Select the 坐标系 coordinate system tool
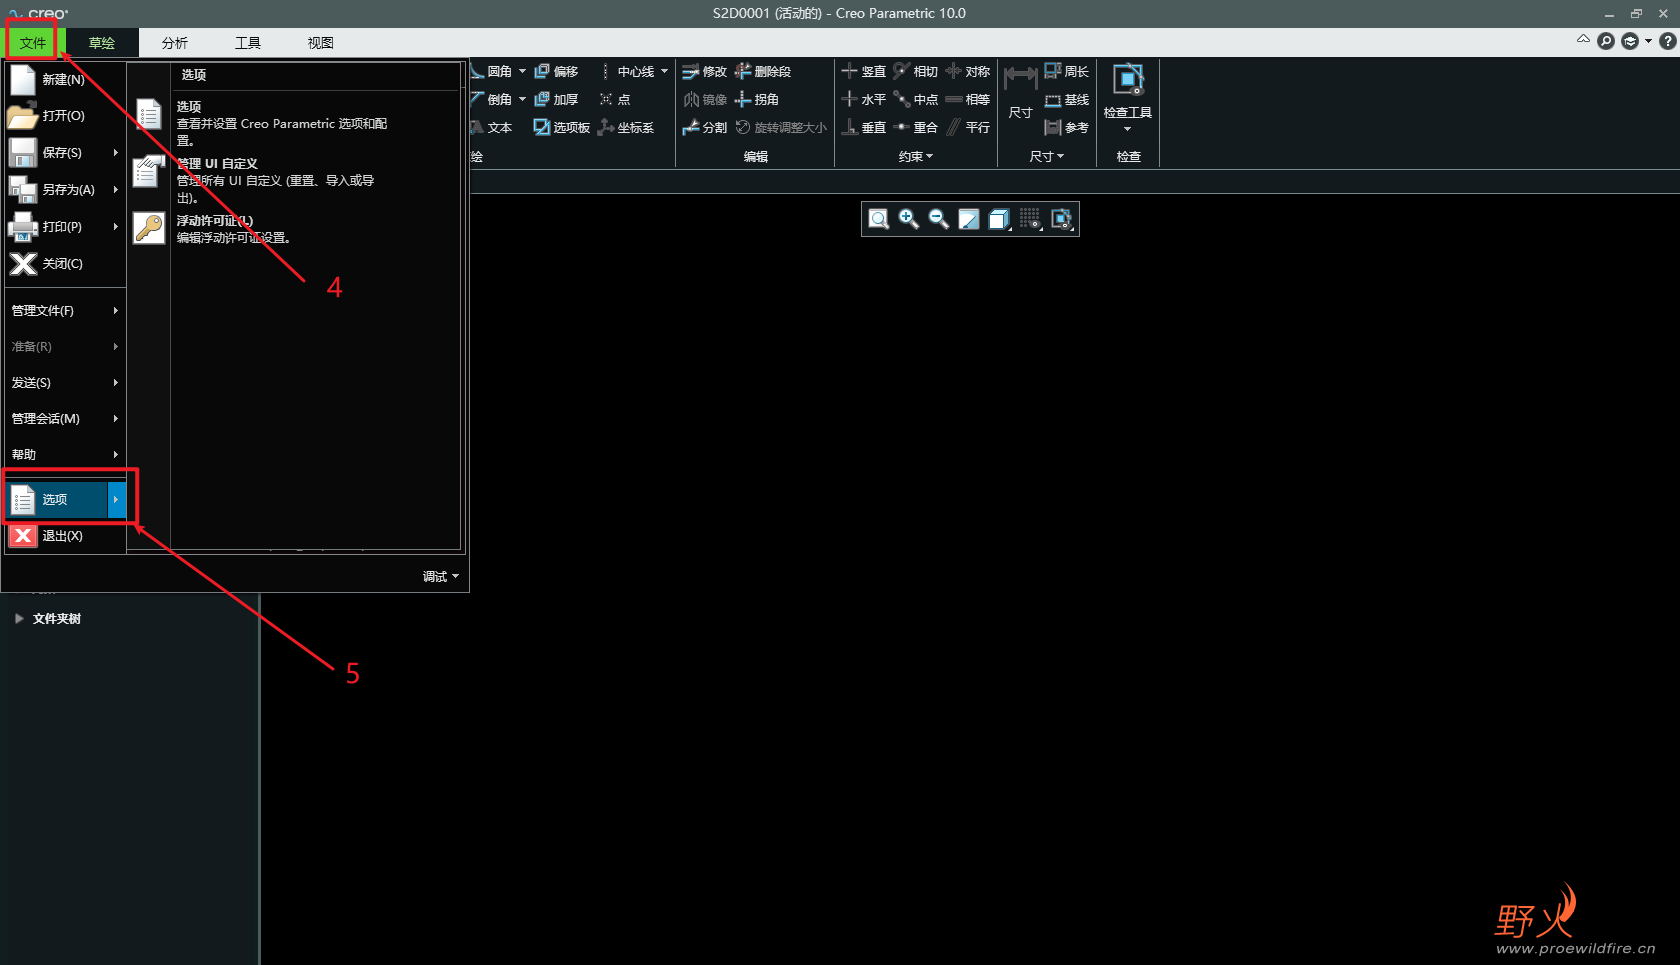1680x965 pixels. 626,128
